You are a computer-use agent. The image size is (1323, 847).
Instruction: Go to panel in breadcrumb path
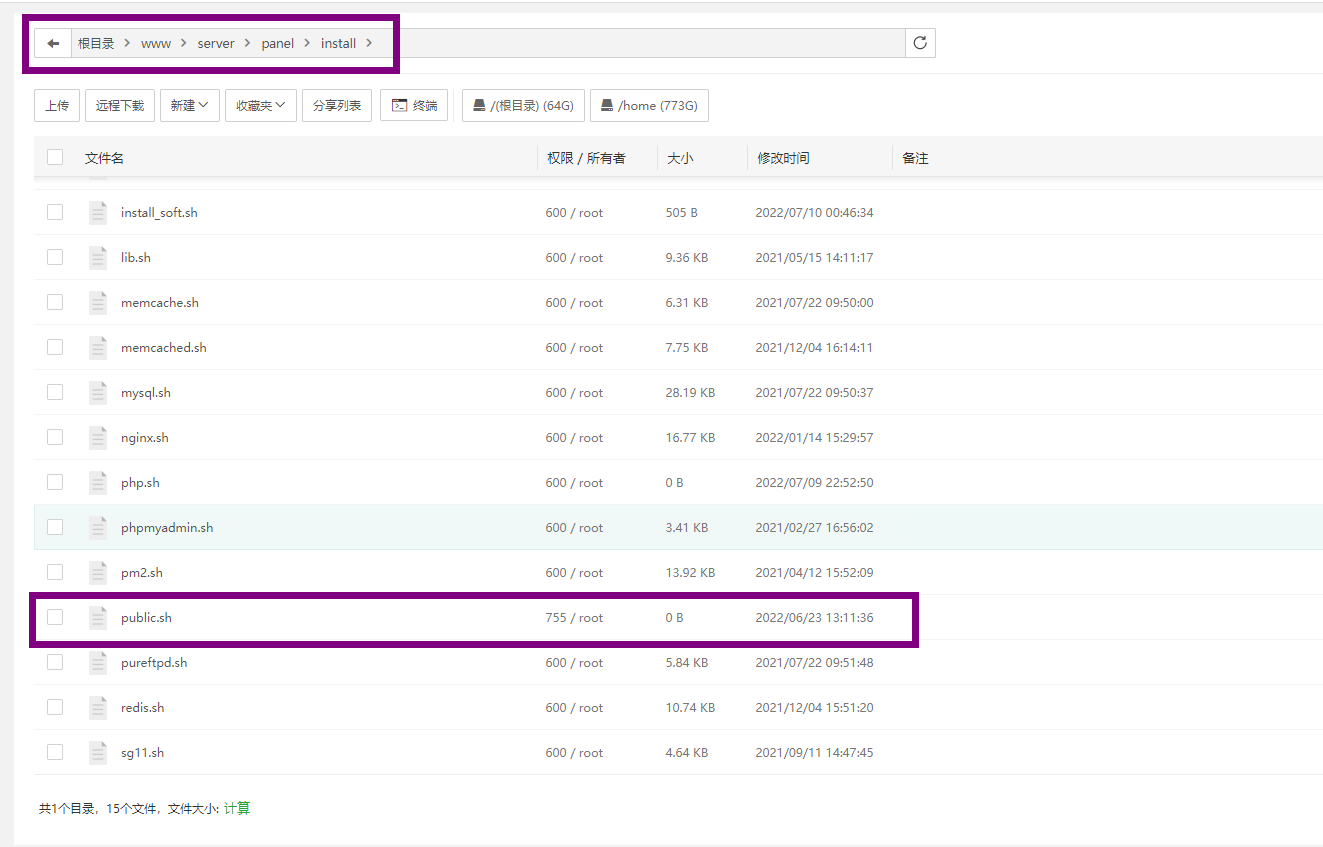278,43
